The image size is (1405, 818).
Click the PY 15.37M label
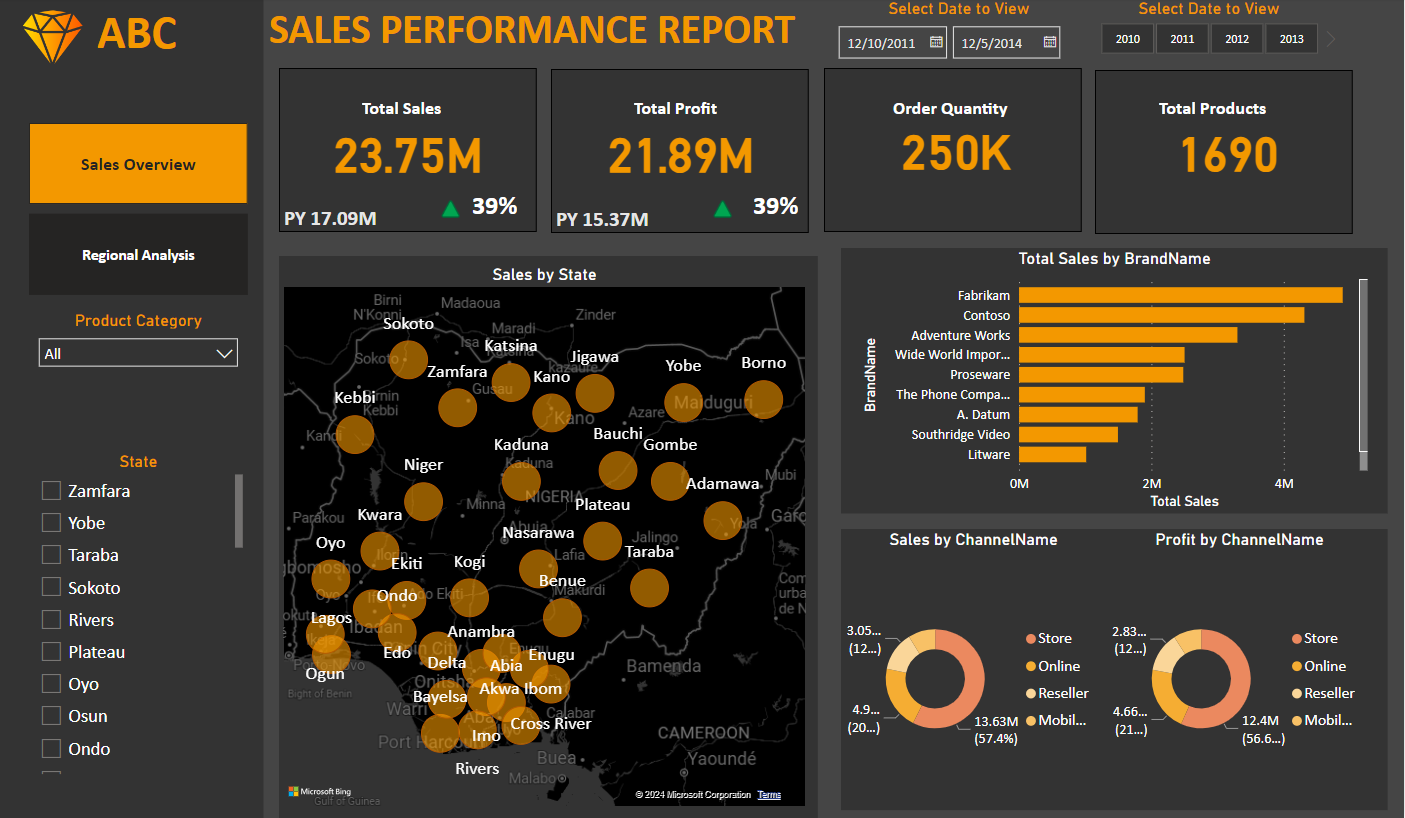pyautogui.click(x=602, y=219)
